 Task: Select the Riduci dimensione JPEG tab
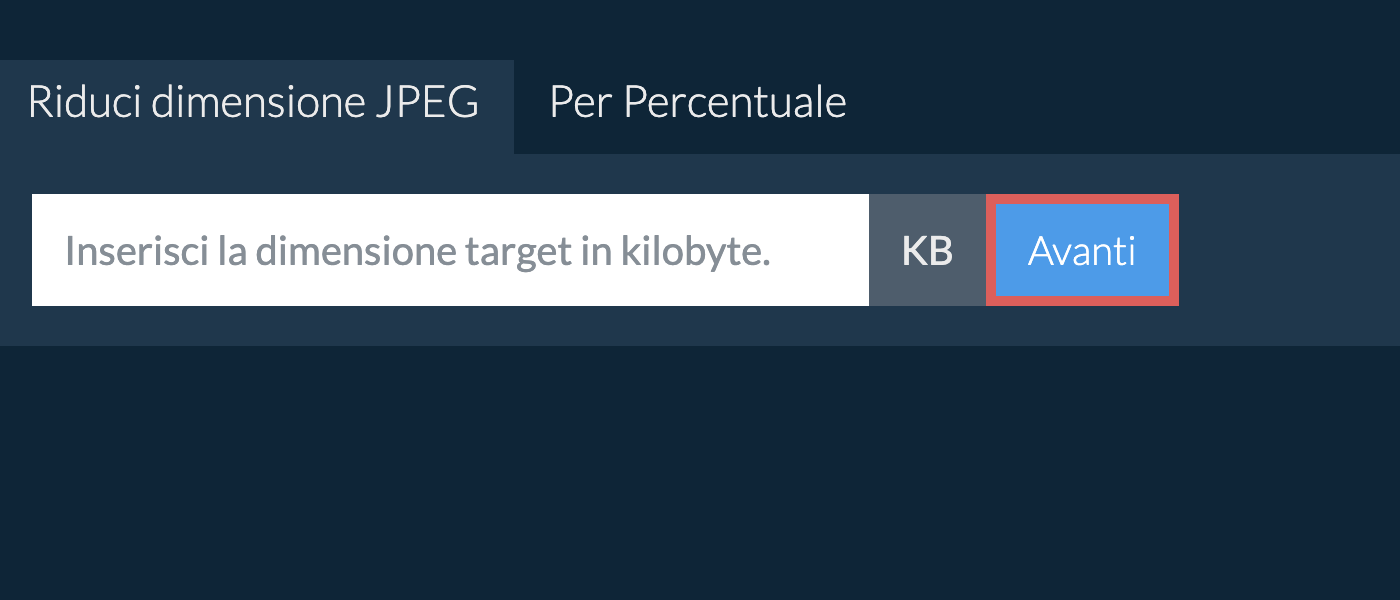[254, 102]
